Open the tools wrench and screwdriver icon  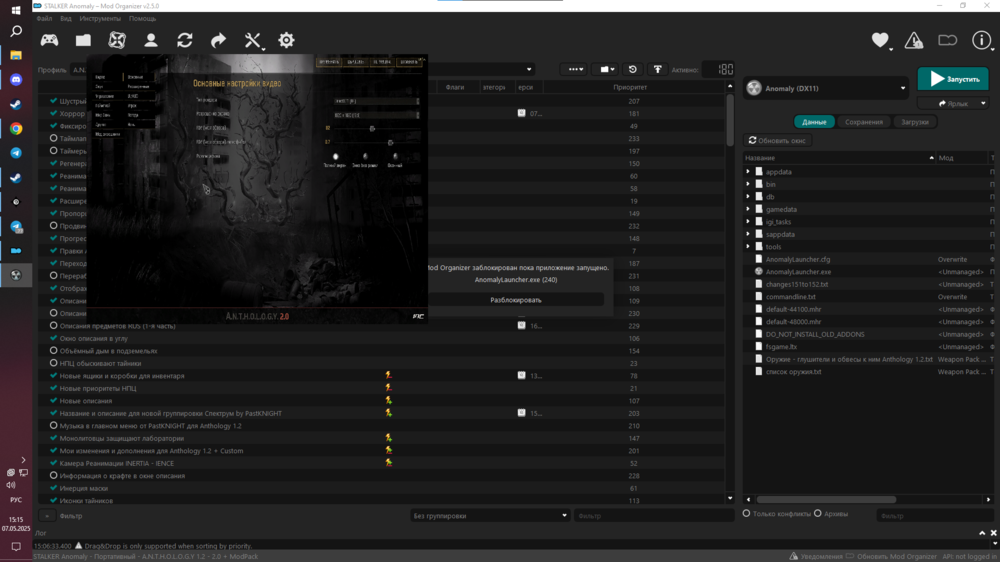click(252, 40)
